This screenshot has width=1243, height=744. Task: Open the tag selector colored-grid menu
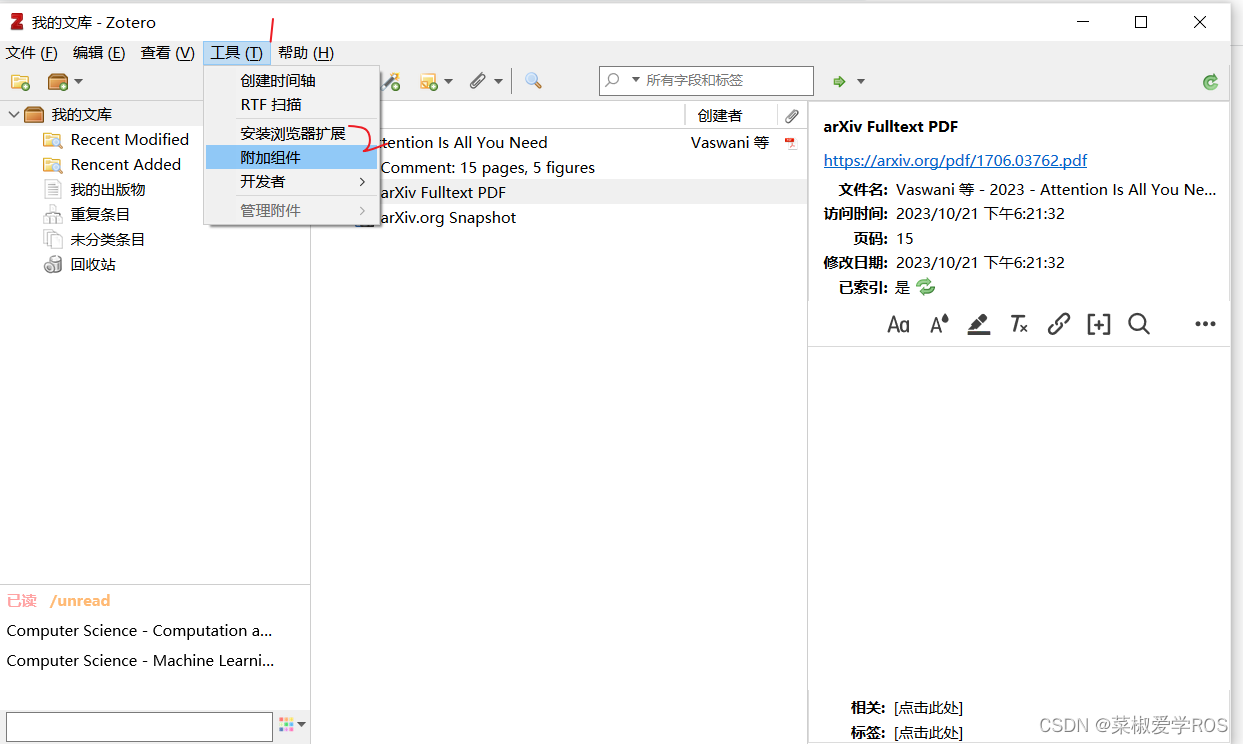coord(292,724)
